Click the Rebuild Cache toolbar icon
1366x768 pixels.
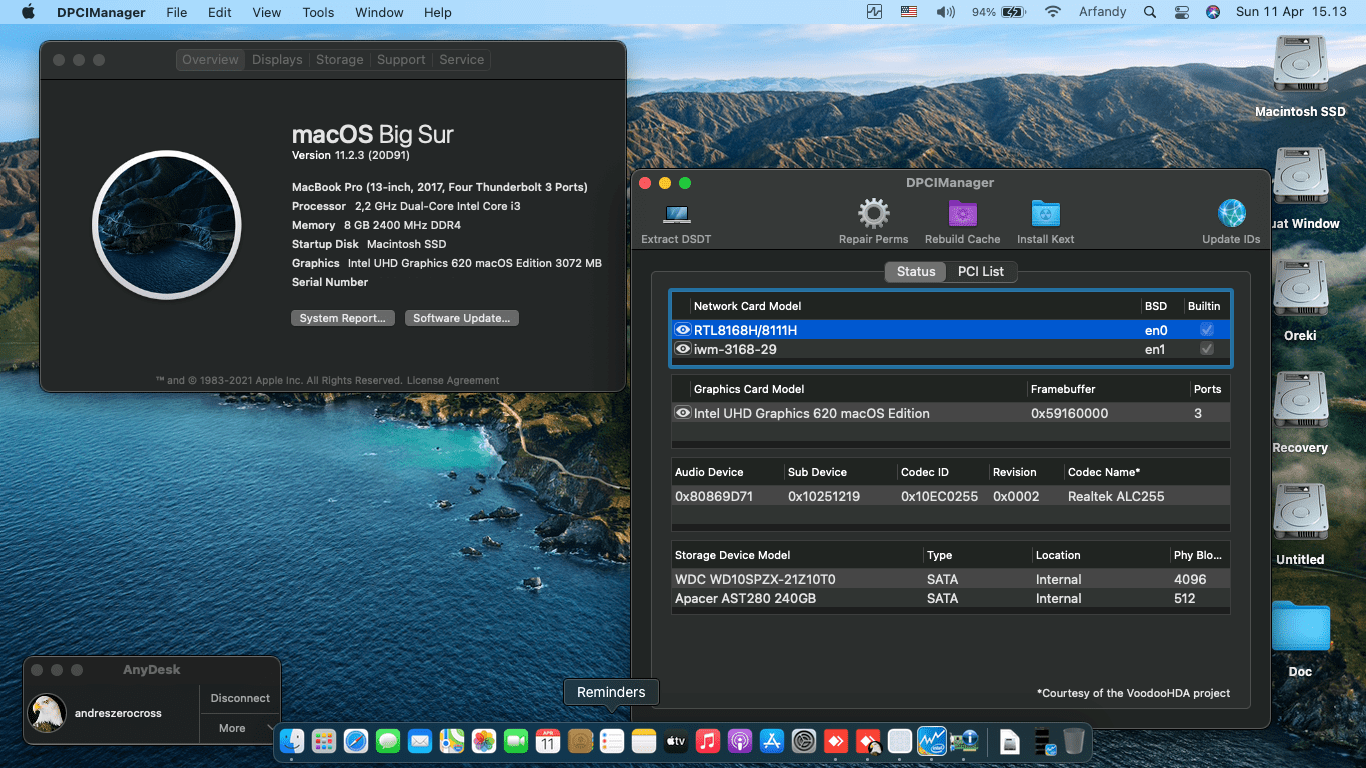[962, 213]
